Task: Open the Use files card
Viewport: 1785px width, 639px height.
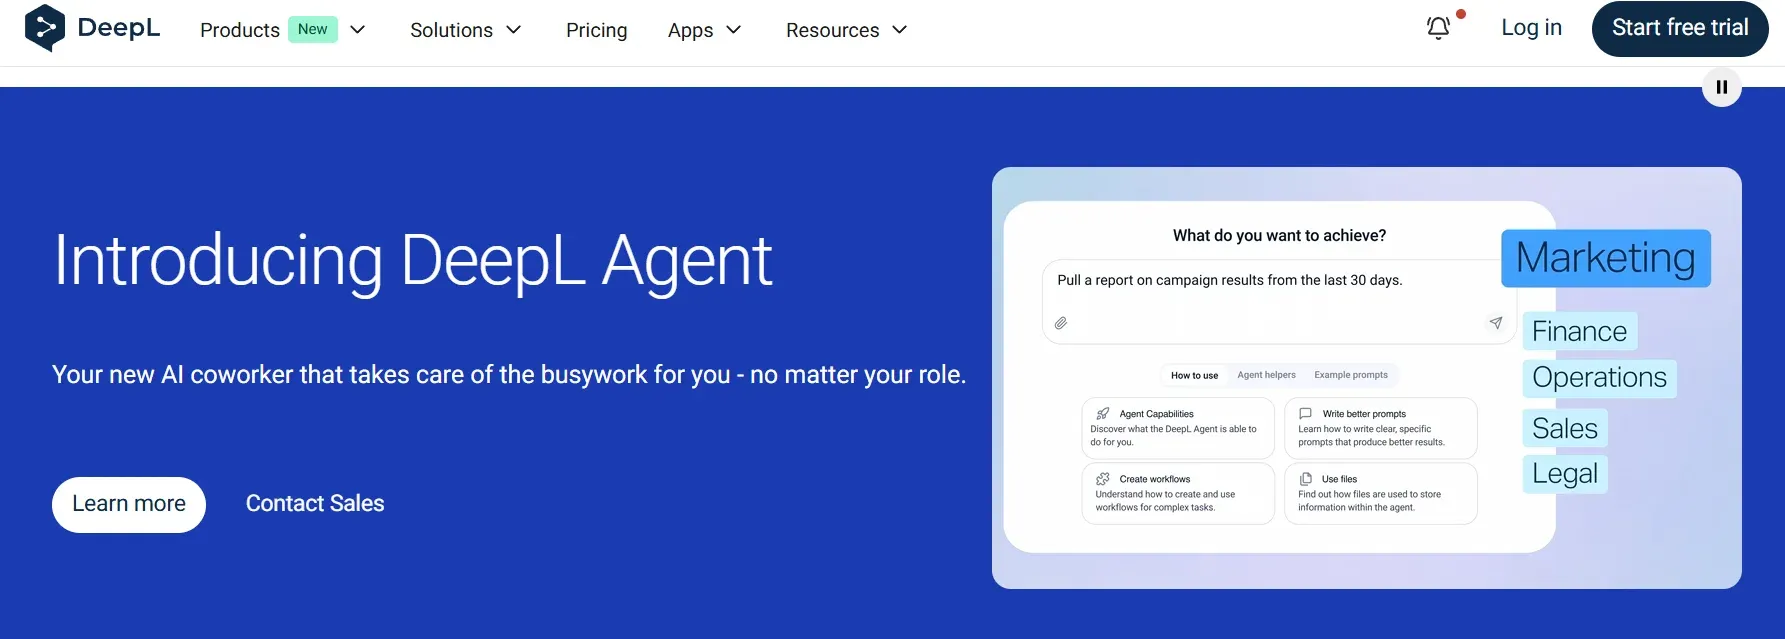Action: (1381, 493)
